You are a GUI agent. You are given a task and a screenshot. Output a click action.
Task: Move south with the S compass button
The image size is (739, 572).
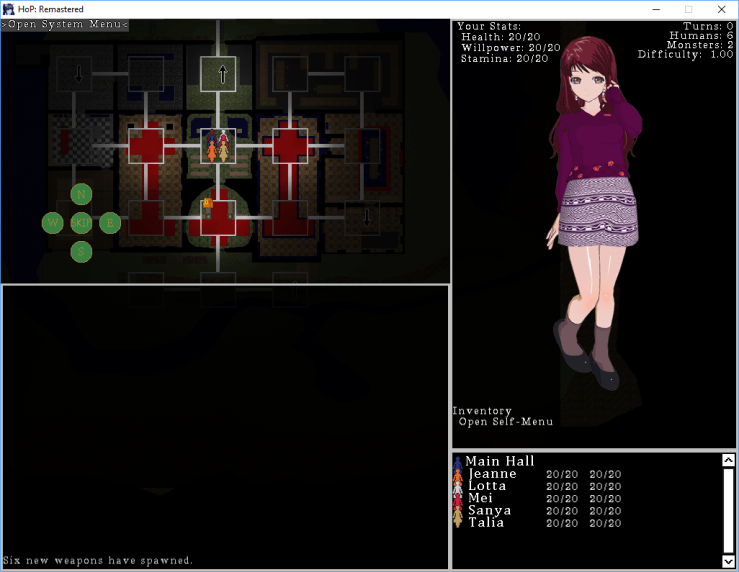[x=81, y=251]
